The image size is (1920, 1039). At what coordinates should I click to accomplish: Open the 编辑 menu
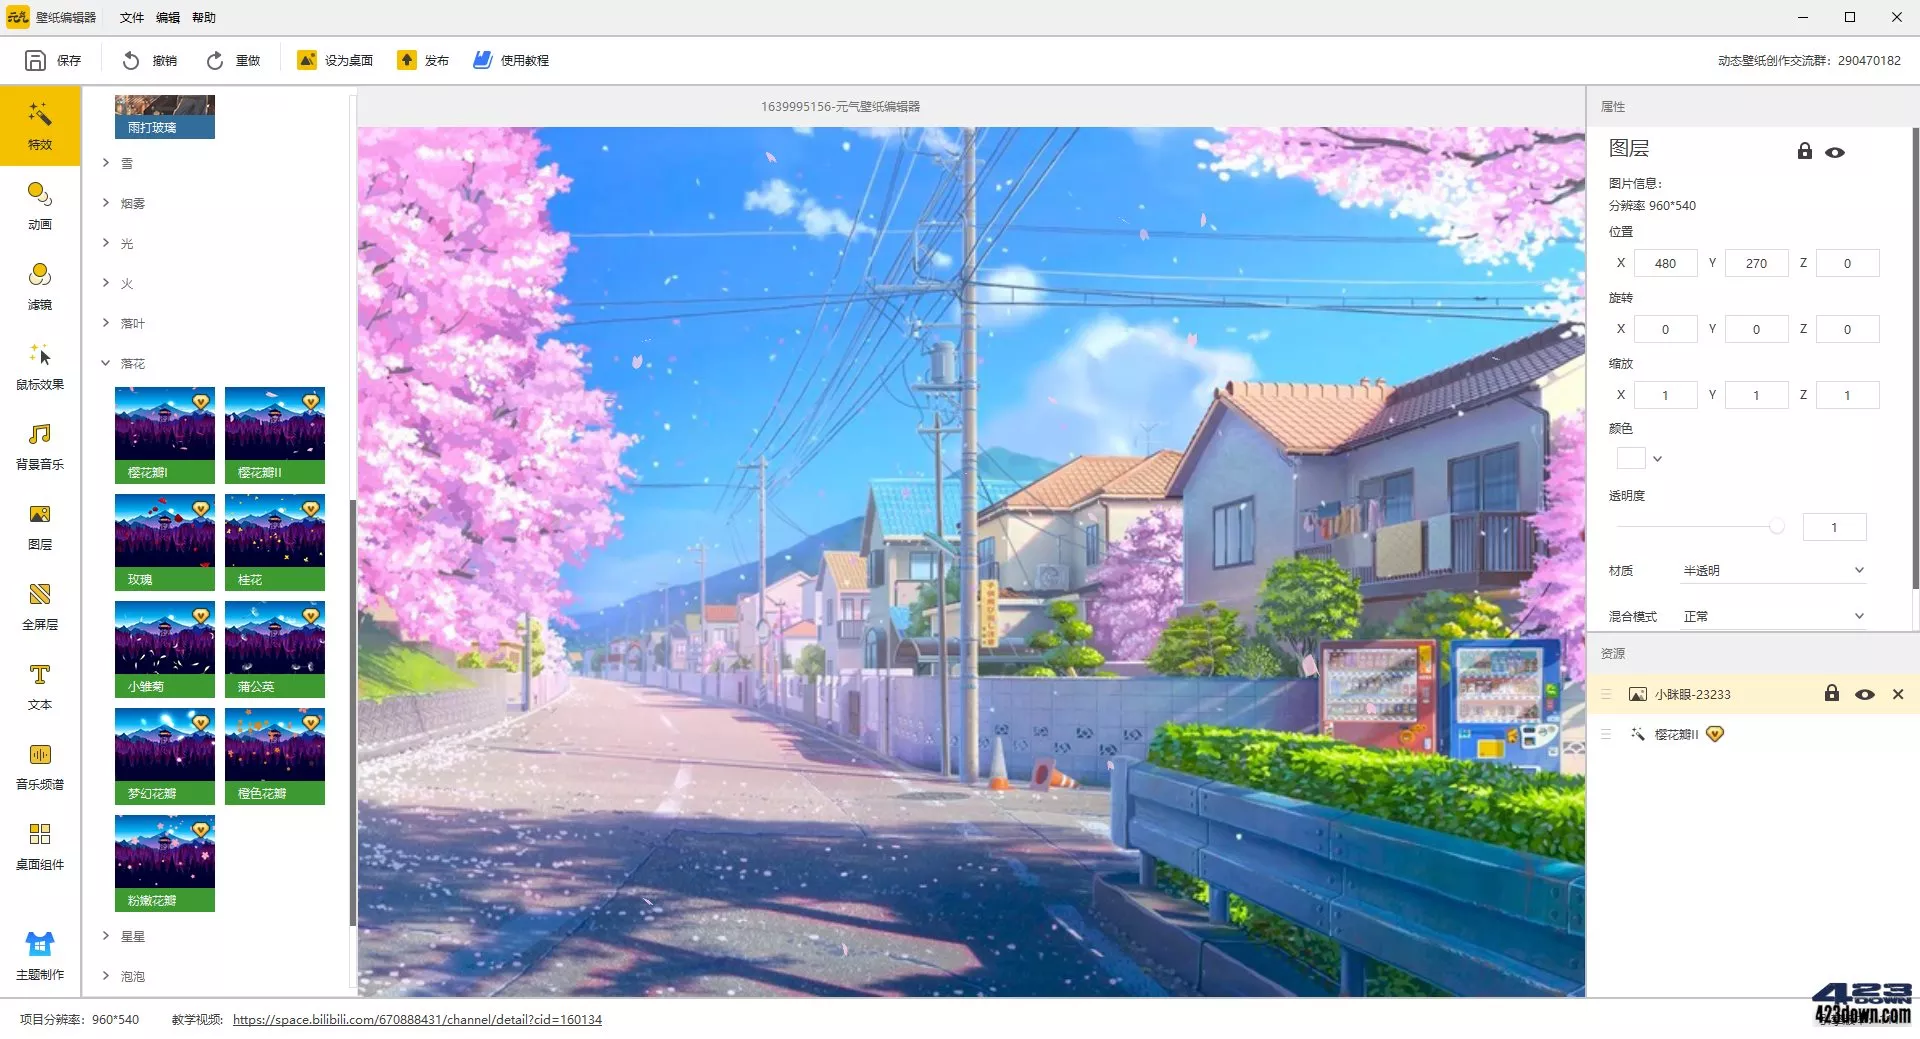click(167, 17)
